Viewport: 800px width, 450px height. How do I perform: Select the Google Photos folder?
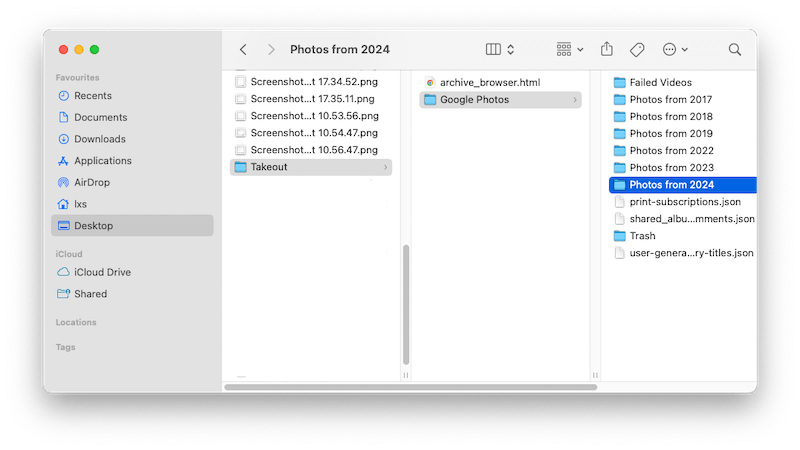[x=500, y=100]
